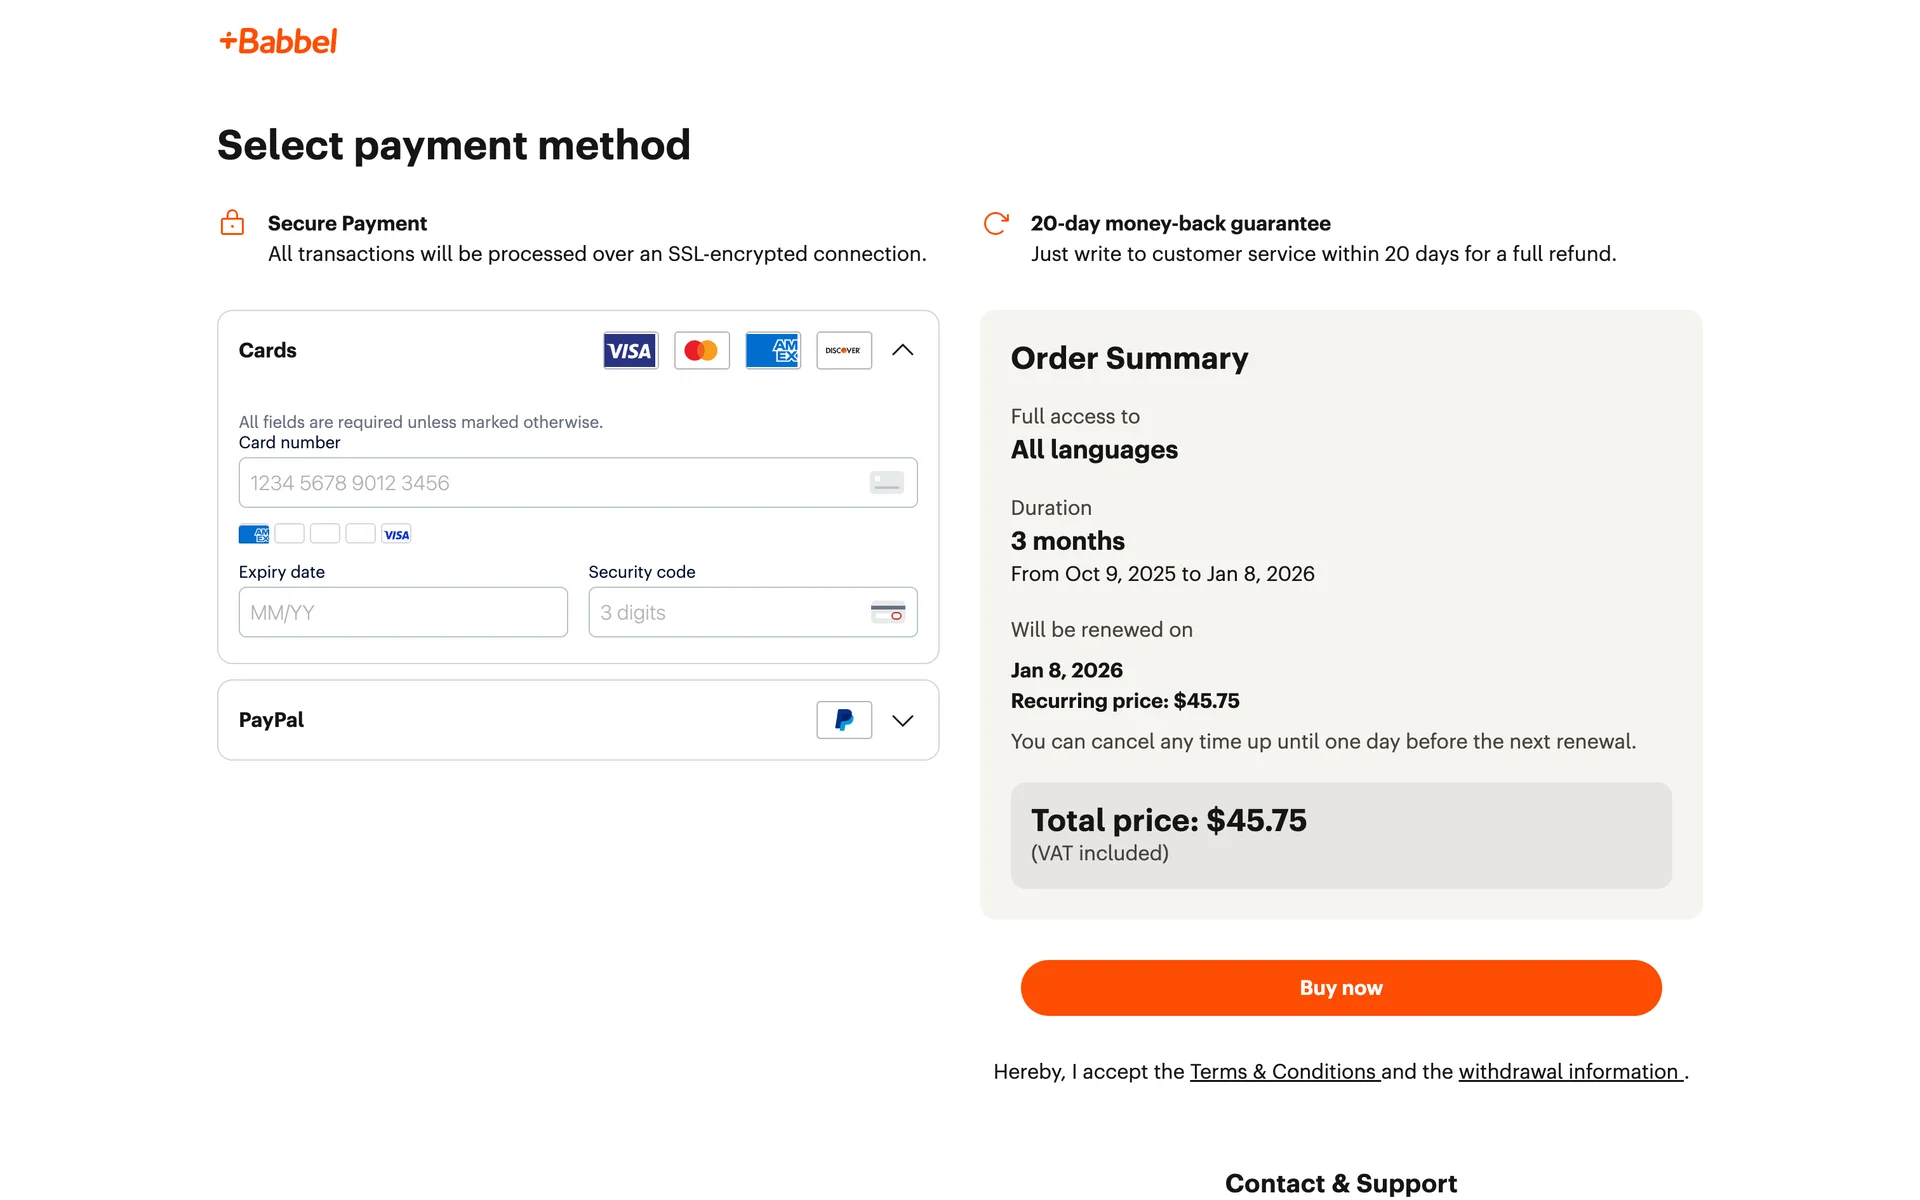Click the security code card hint icon
The image size is (1920, 1200).
coord(887,612)
